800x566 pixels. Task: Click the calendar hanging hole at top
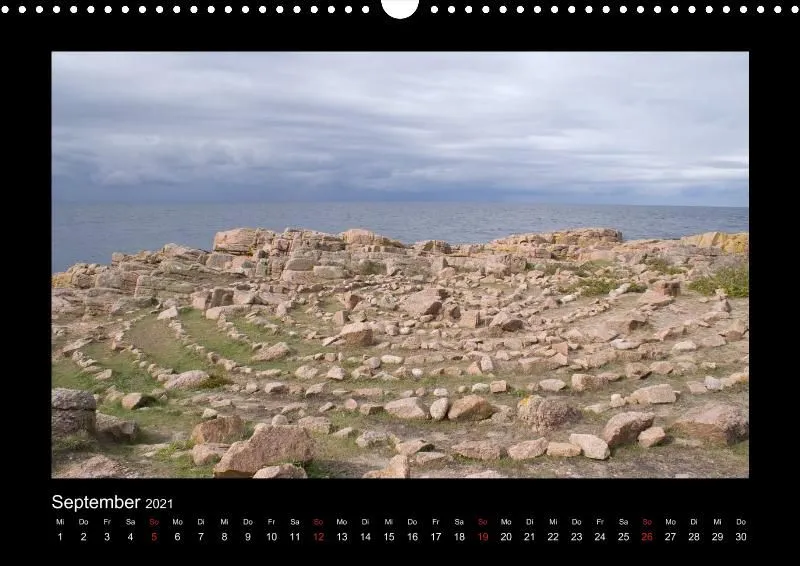point(400,7)
